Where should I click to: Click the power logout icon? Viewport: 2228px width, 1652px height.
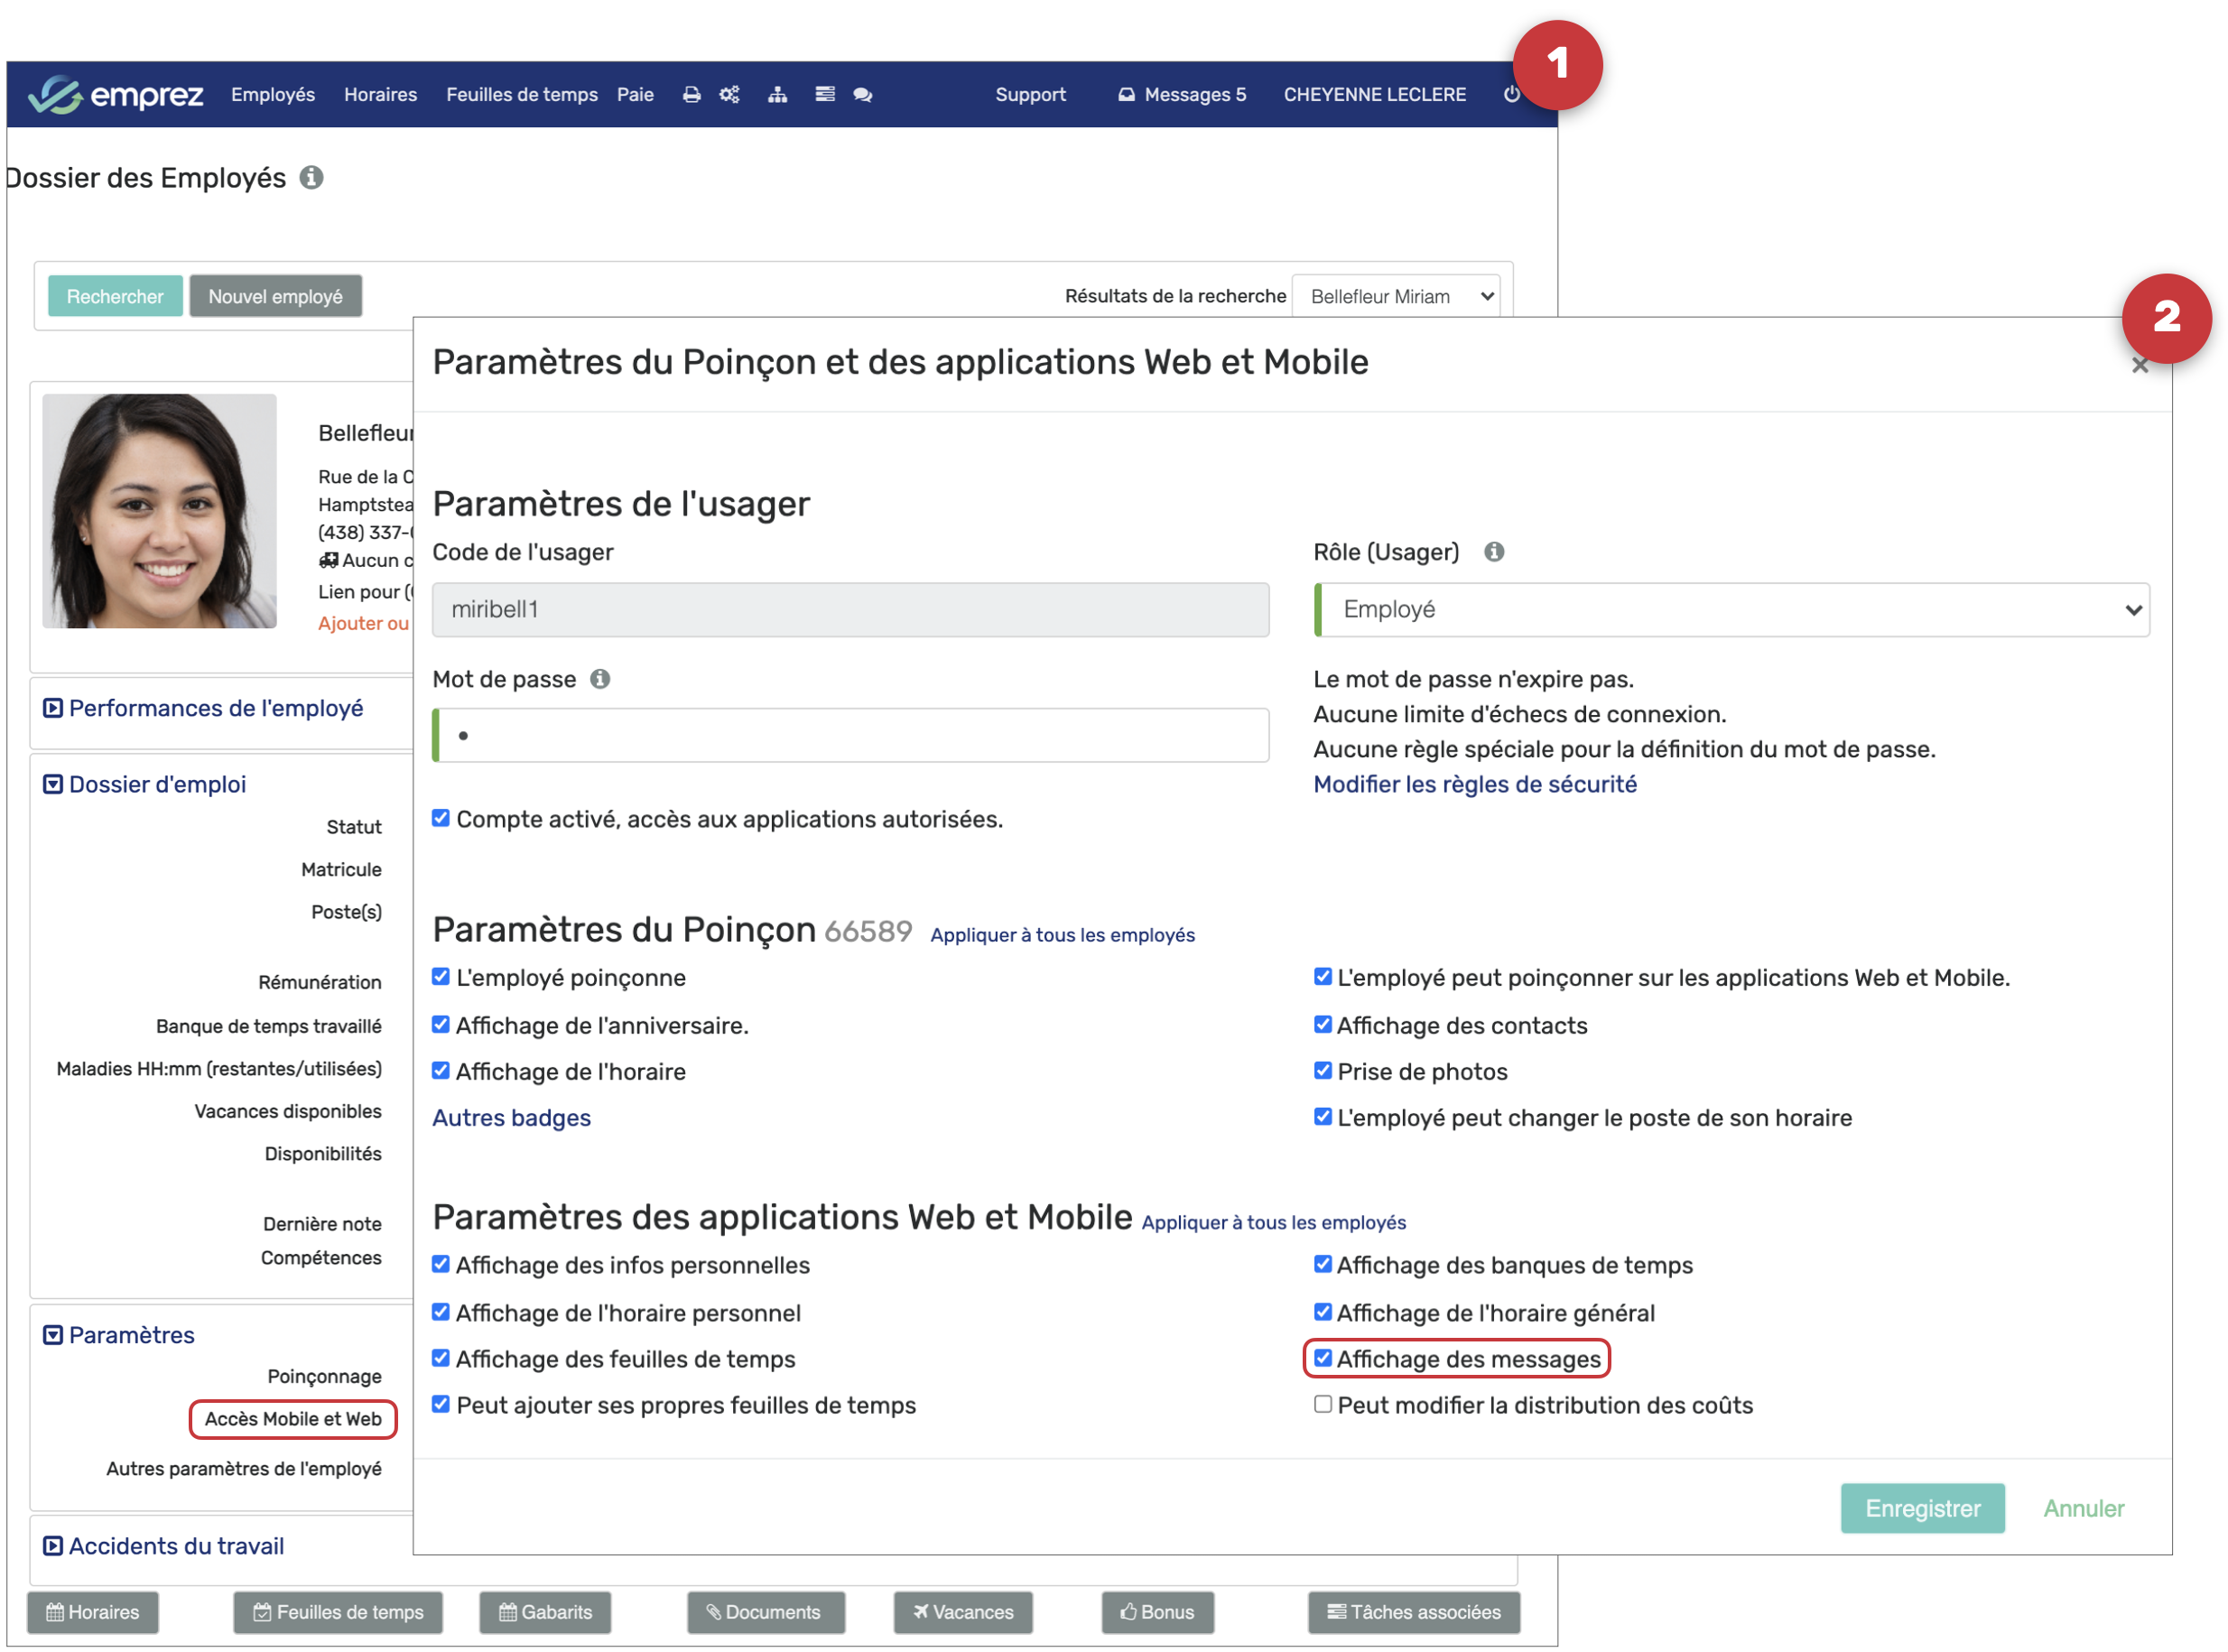[1511, 94]
